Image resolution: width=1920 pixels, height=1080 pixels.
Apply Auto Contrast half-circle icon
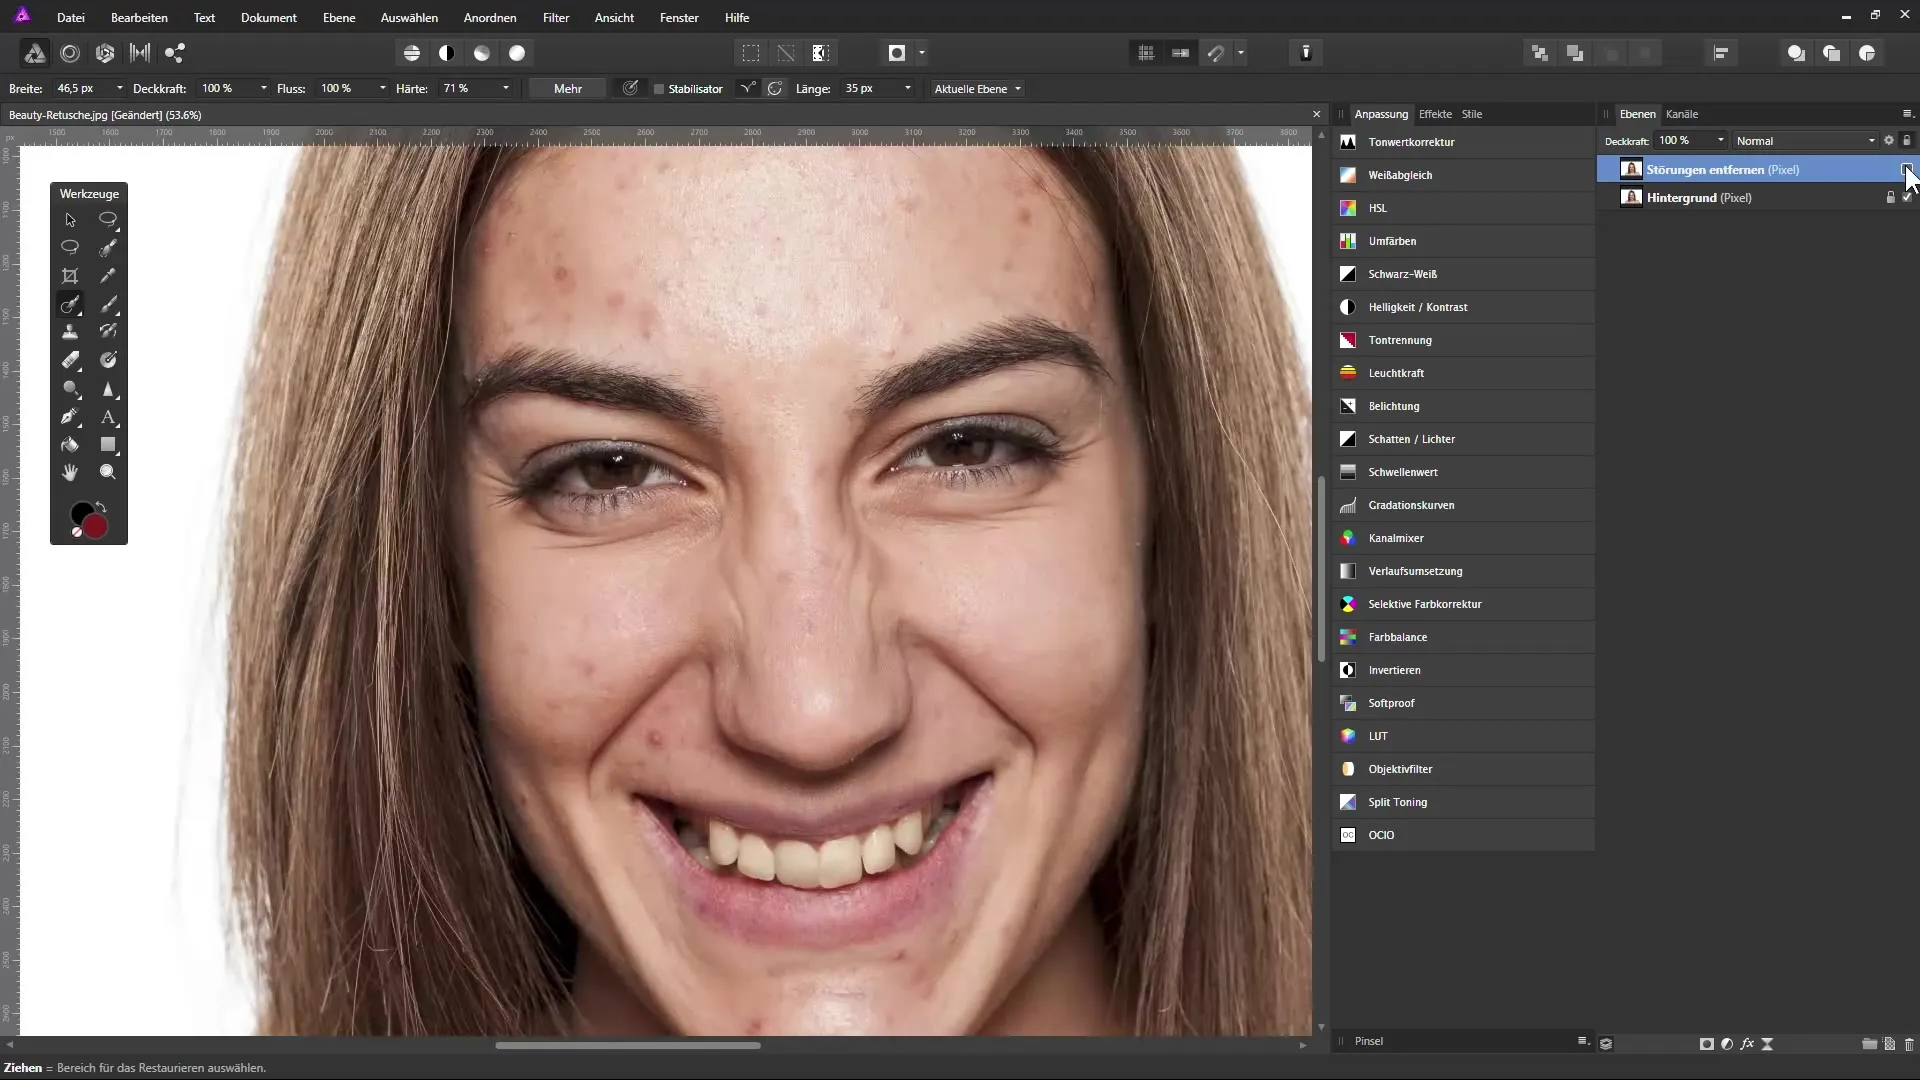(x=447, y=53)
